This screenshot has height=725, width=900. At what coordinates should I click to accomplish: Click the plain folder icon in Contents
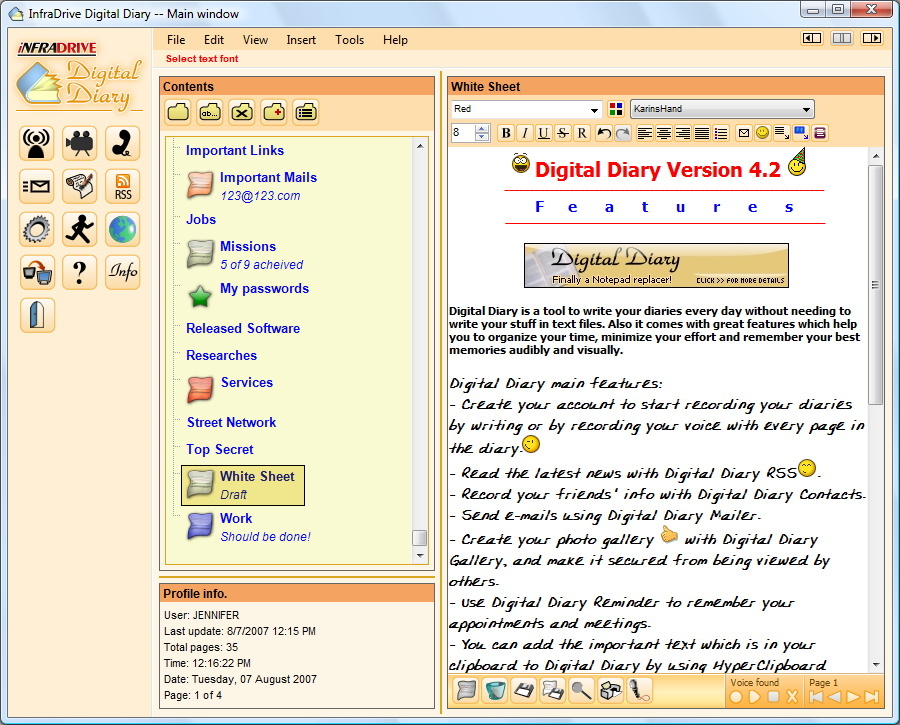(178, 112)
